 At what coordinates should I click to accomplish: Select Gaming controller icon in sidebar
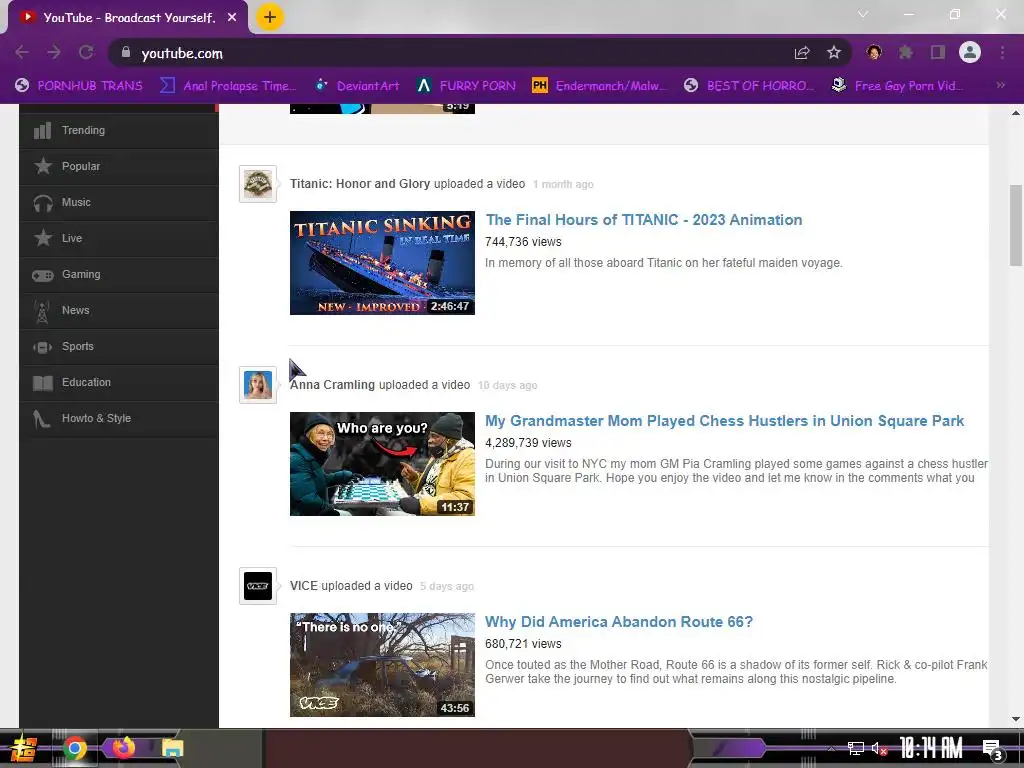click(43, 275)
